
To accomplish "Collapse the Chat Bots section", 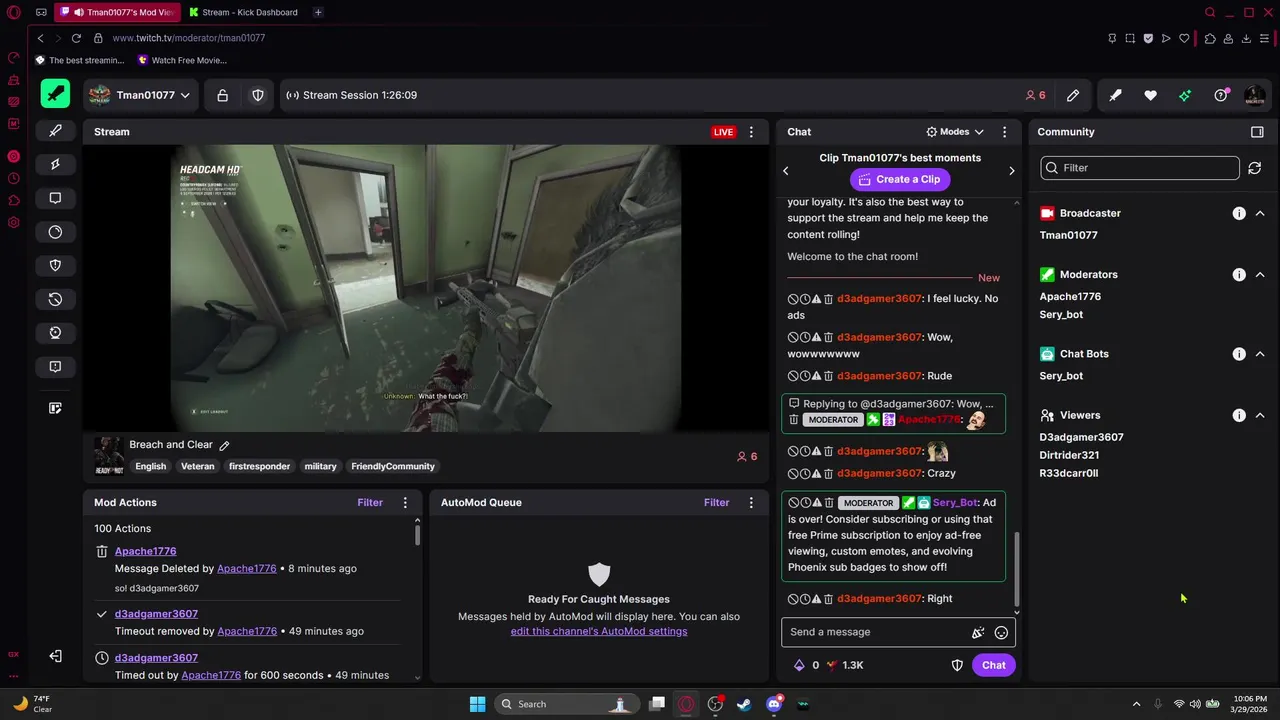I will click(1260, 354).
